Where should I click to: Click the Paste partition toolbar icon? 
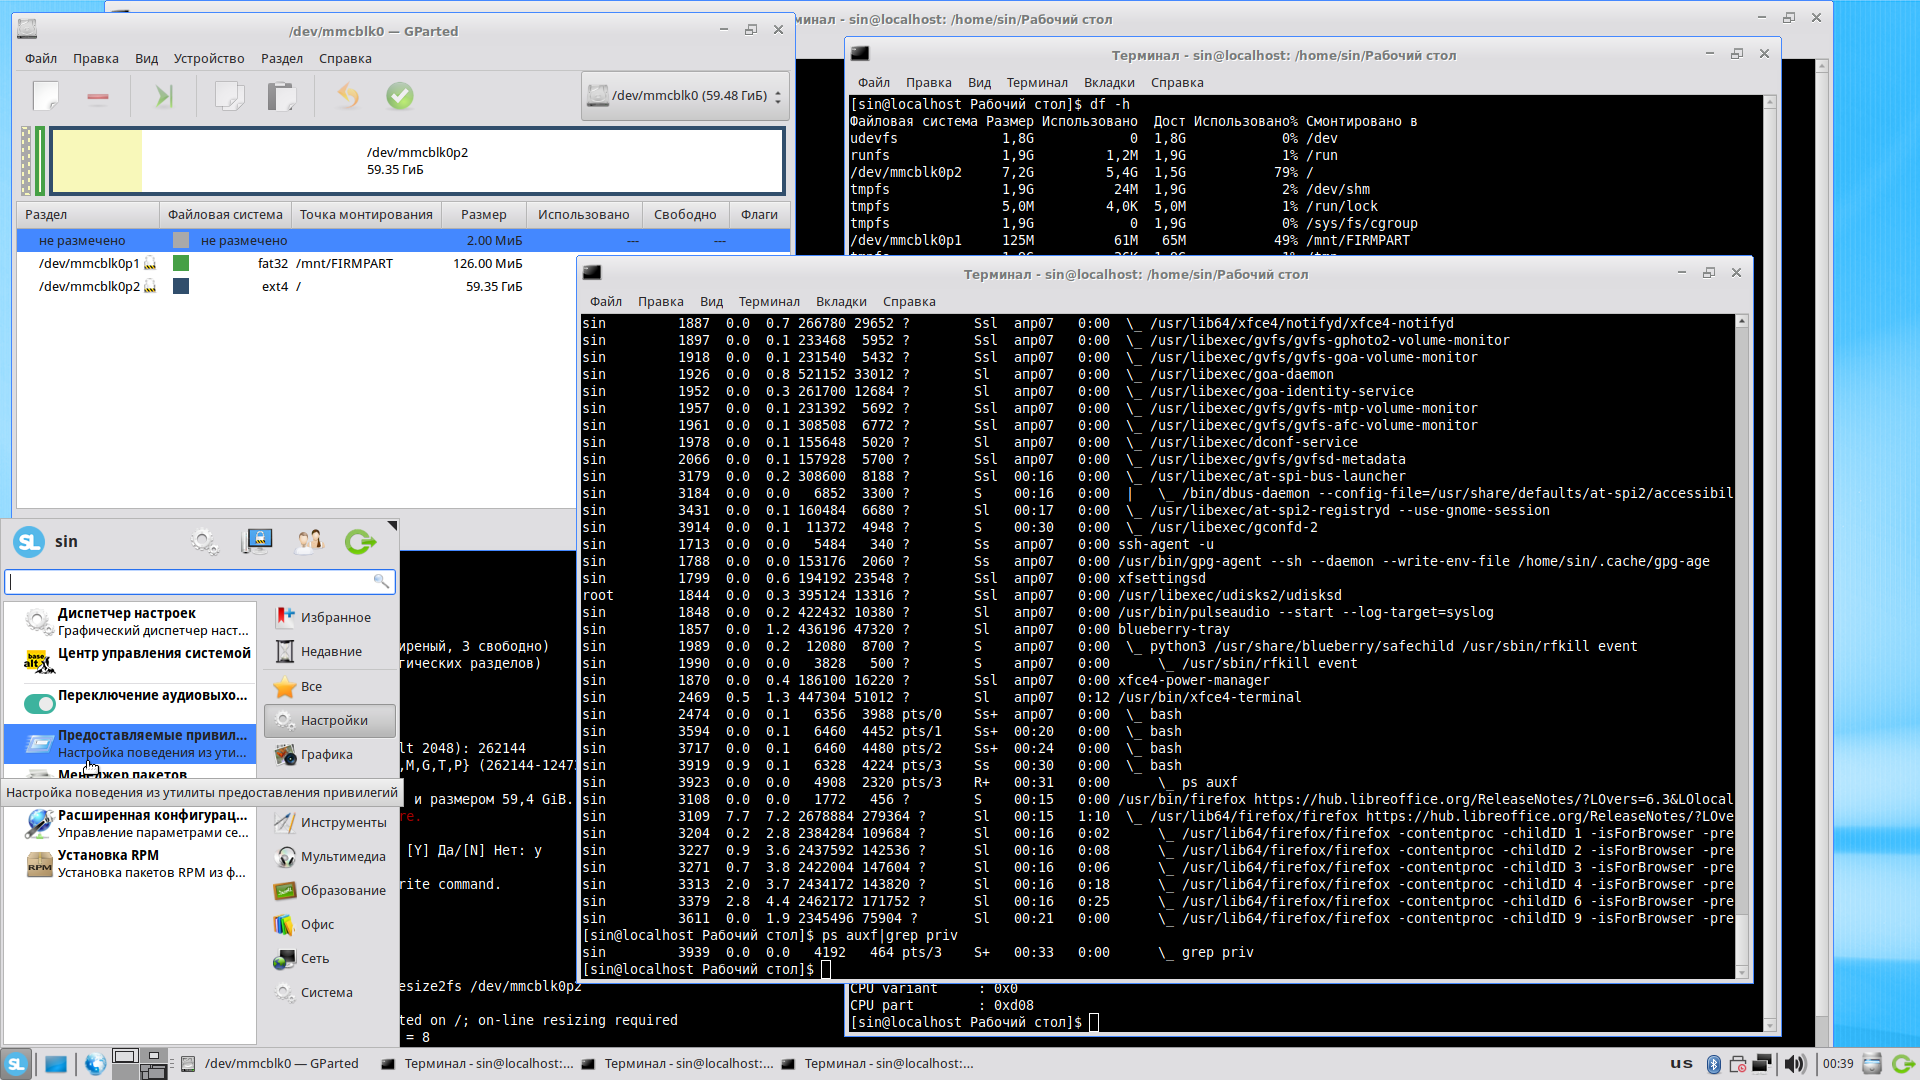pos(282,96)
